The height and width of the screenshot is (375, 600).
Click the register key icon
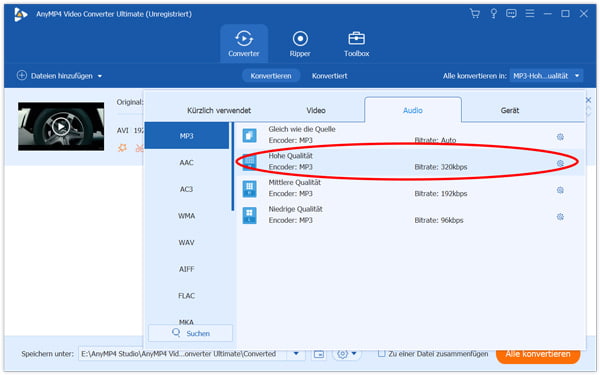494,14
